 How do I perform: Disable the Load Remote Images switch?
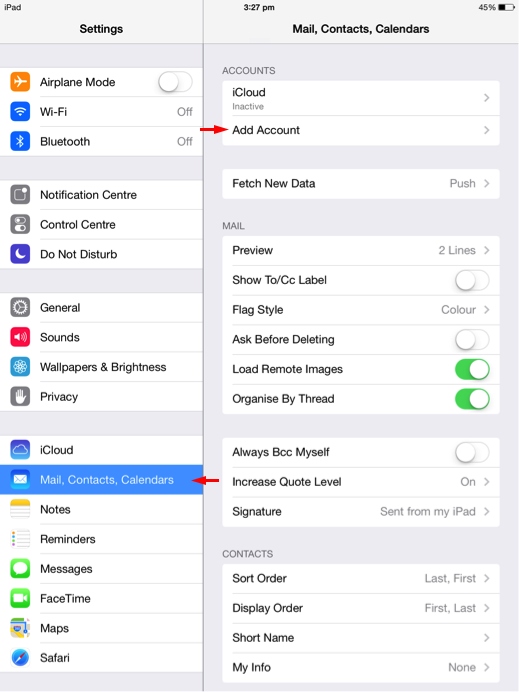(472, 369)
